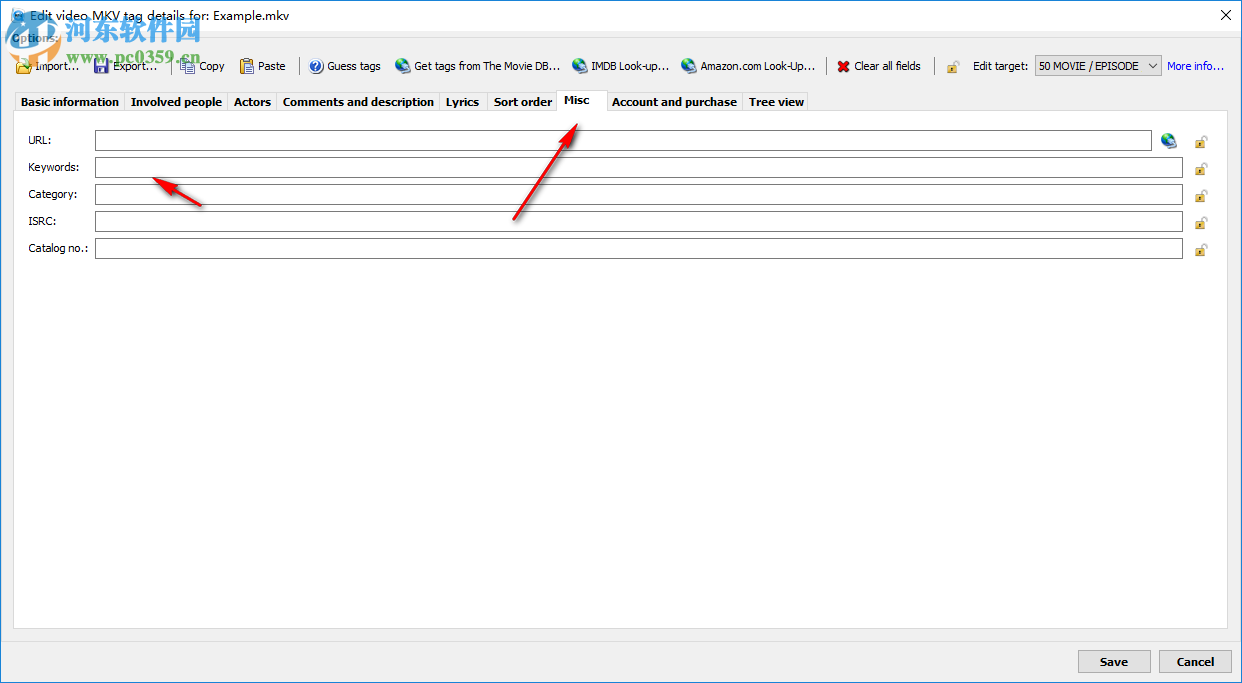Image resolution: width=1242 pixels, height=683 pixels.
Task: Open Get tags from The Movie DB
Action: pyautogui.click(x=402, y=65)
